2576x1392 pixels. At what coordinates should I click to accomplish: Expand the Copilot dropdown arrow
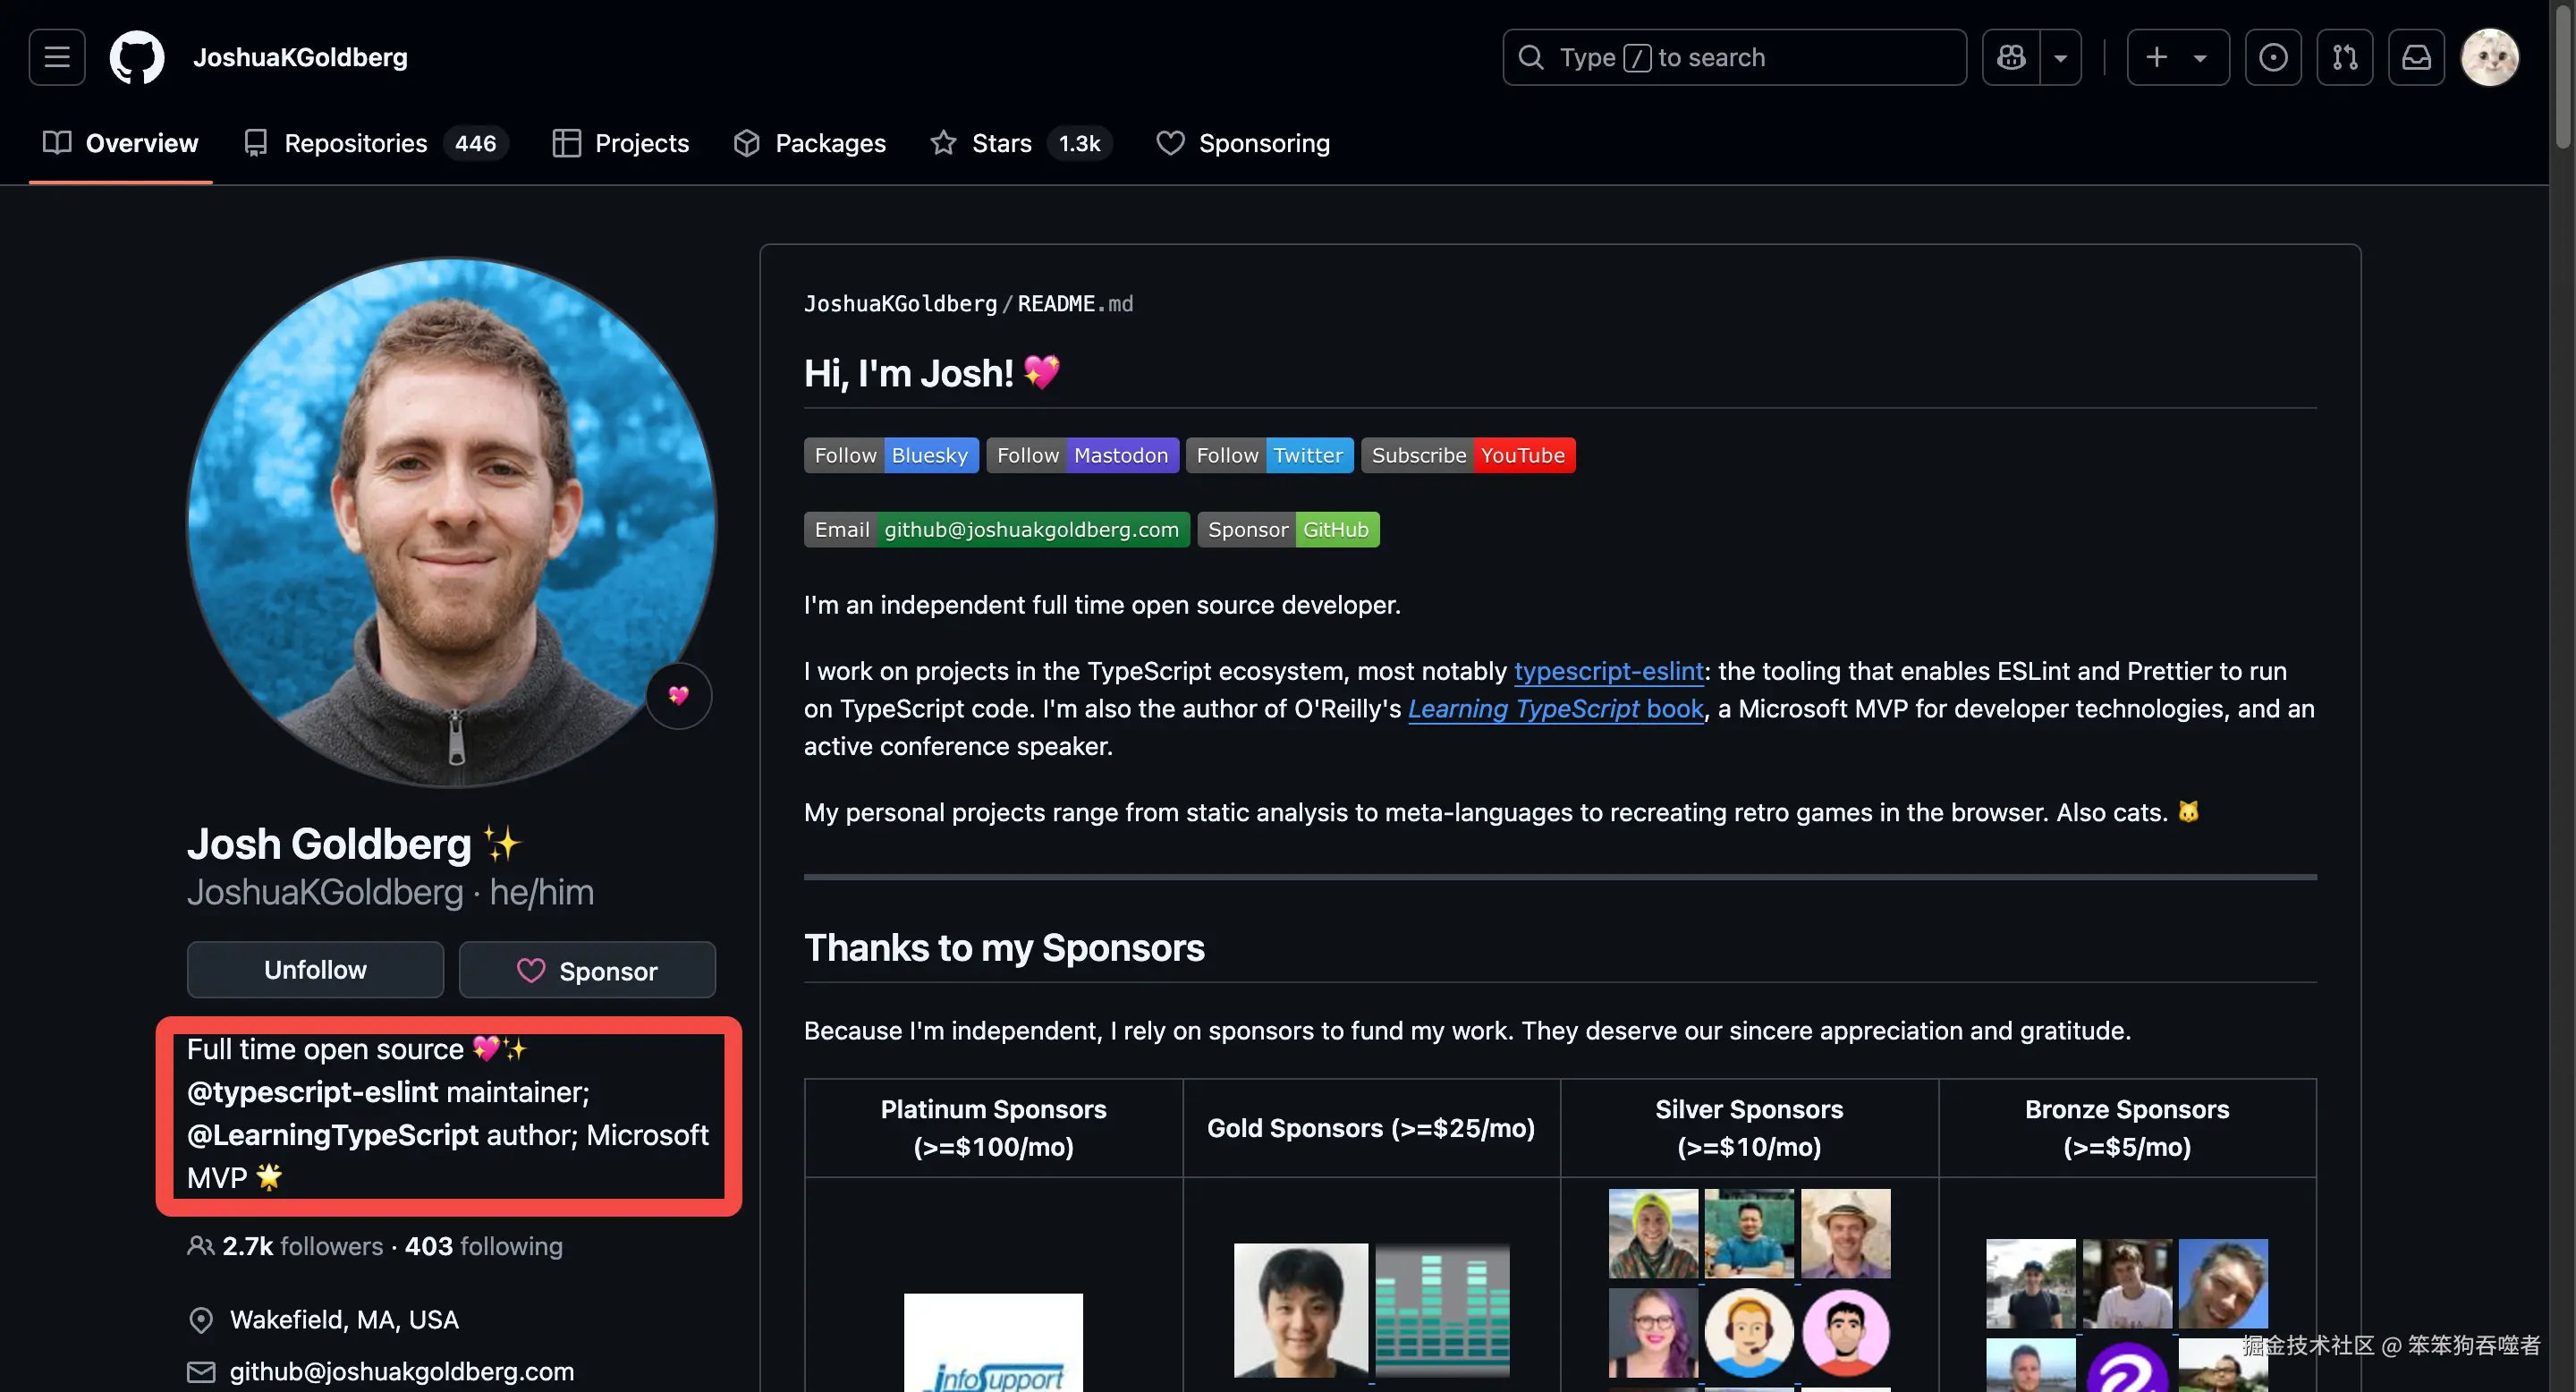2060,57
